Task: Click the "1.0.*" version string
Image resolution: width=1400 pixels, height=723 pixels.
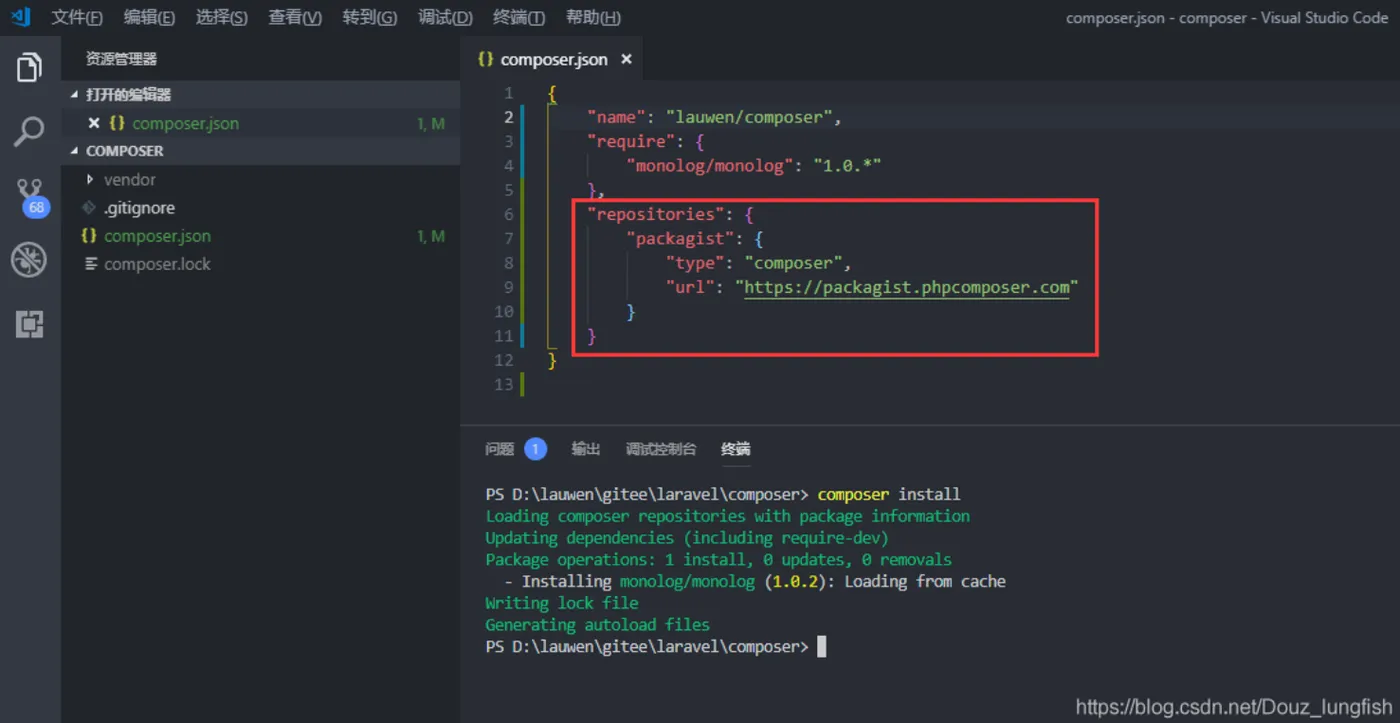Action: [x=847, y=166]
